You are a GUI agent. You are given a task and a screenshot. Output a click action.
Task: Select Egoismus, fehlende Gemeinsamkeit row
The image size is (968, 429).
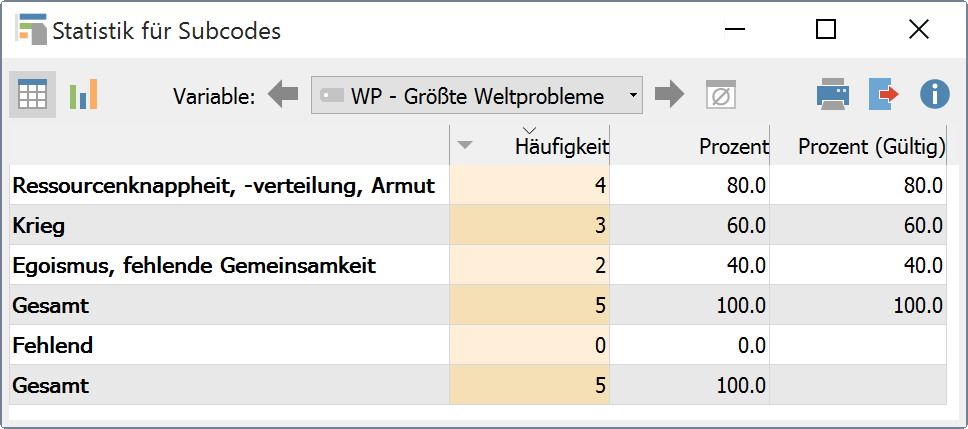point(193,266)
